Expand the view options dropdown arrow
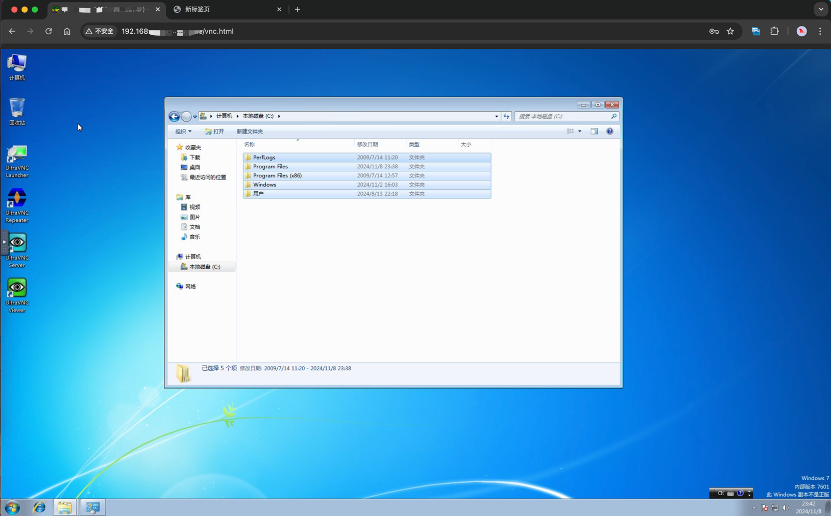The width and height of the screenshot is (832, 516). (x=579, y=131)
